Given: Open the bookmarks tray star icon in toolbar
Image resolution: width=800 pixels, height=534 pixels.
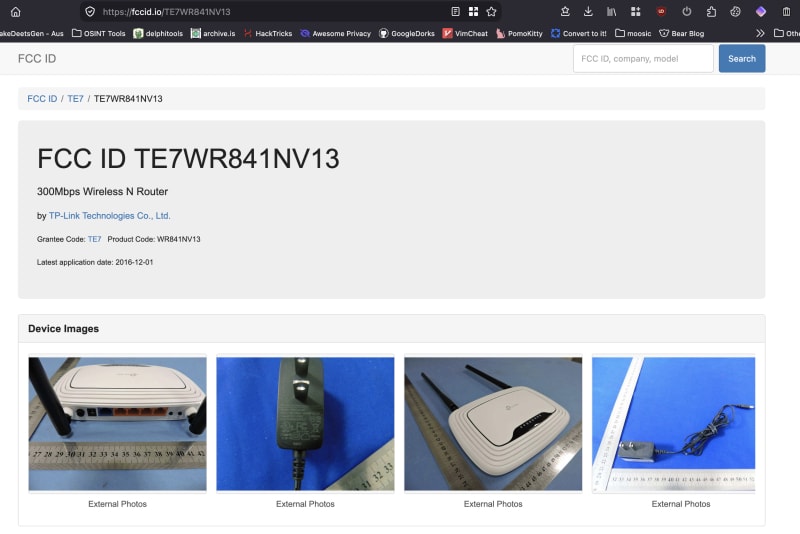Looking at the screenshot, I should click(565, 11).
